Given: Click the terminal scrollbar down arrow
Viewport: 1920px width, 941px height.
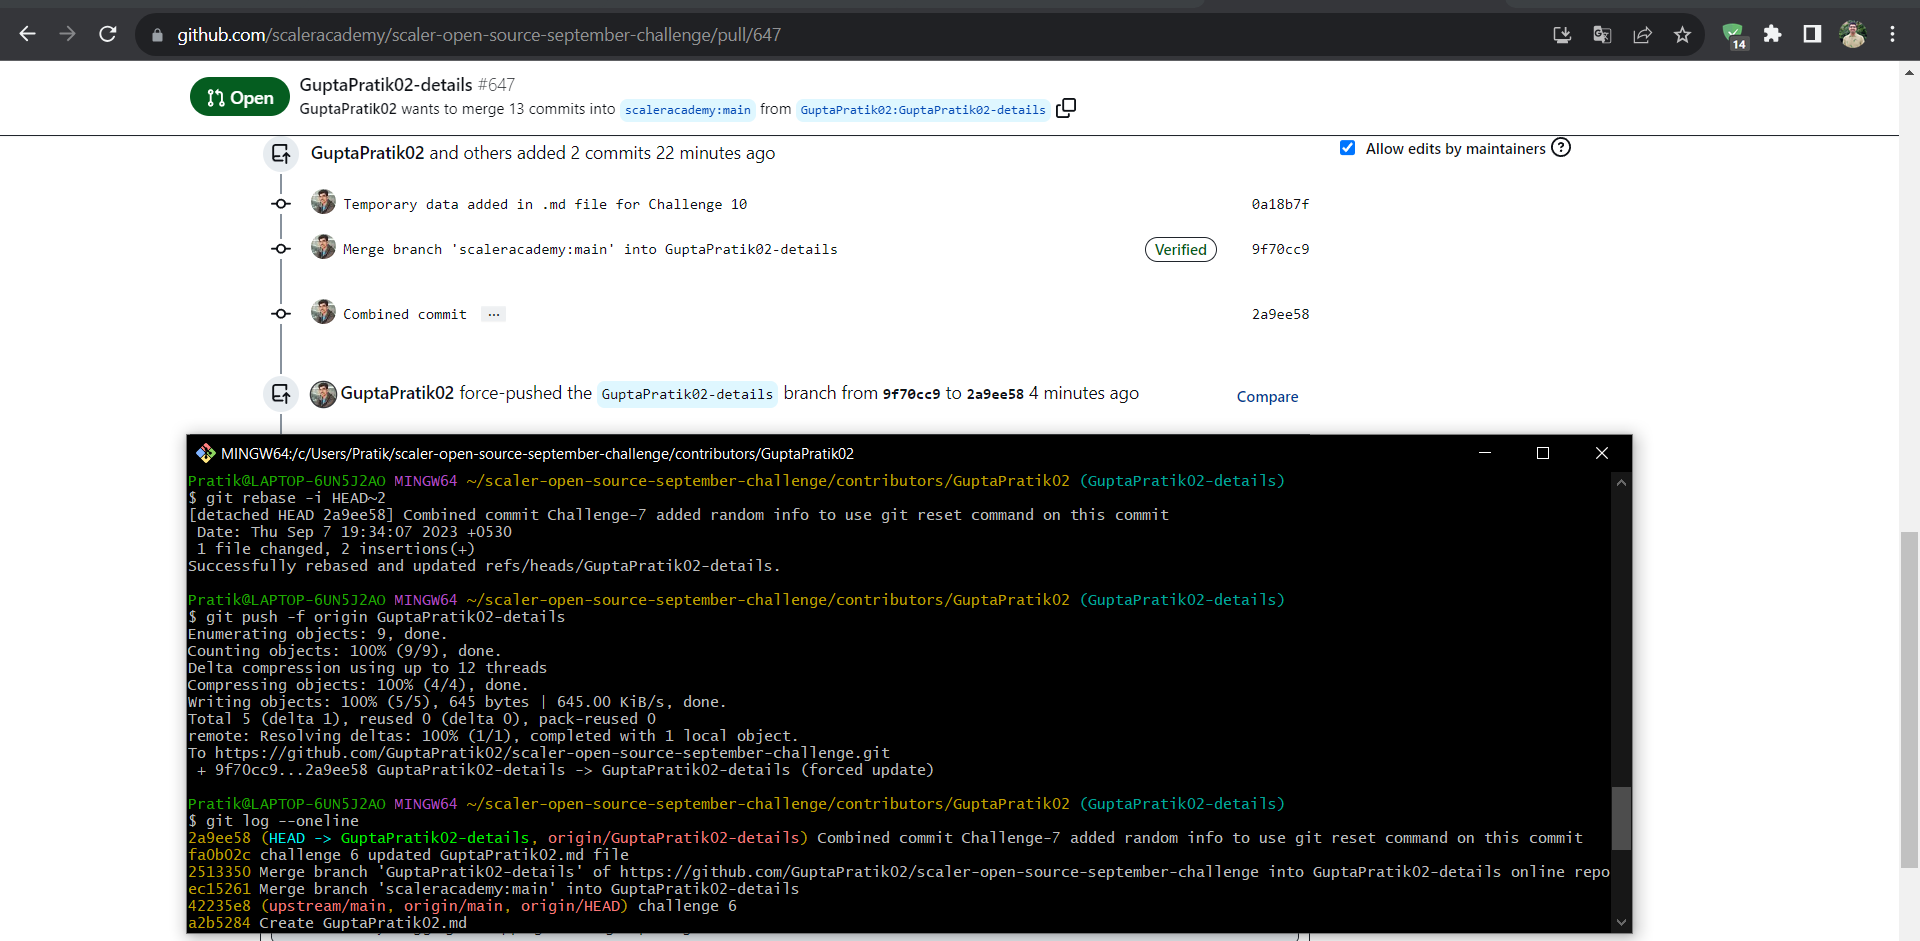Looking at the screenshot, I should [x=1621, y=922].
